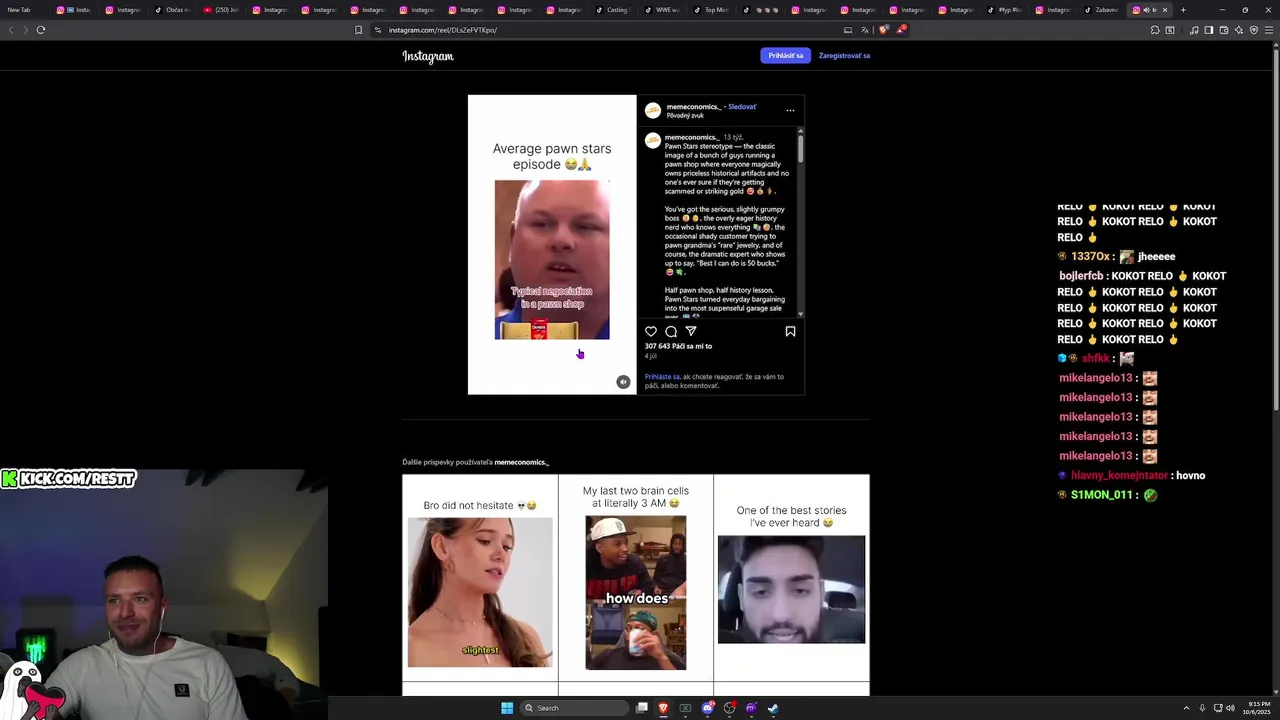Open Task View on the taskbar
1280x720 pixels.
(642, 708)
